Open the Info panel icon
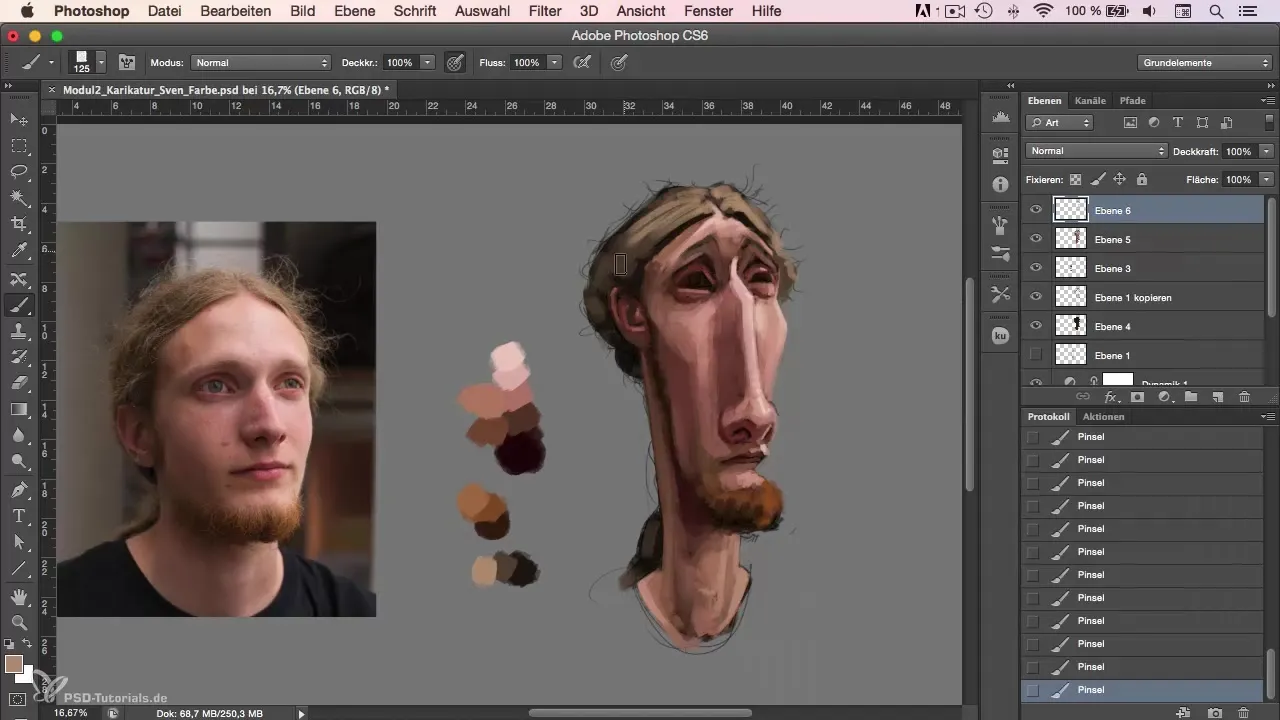This screenshot has height=720, width=1280. tap(1000, 185)
